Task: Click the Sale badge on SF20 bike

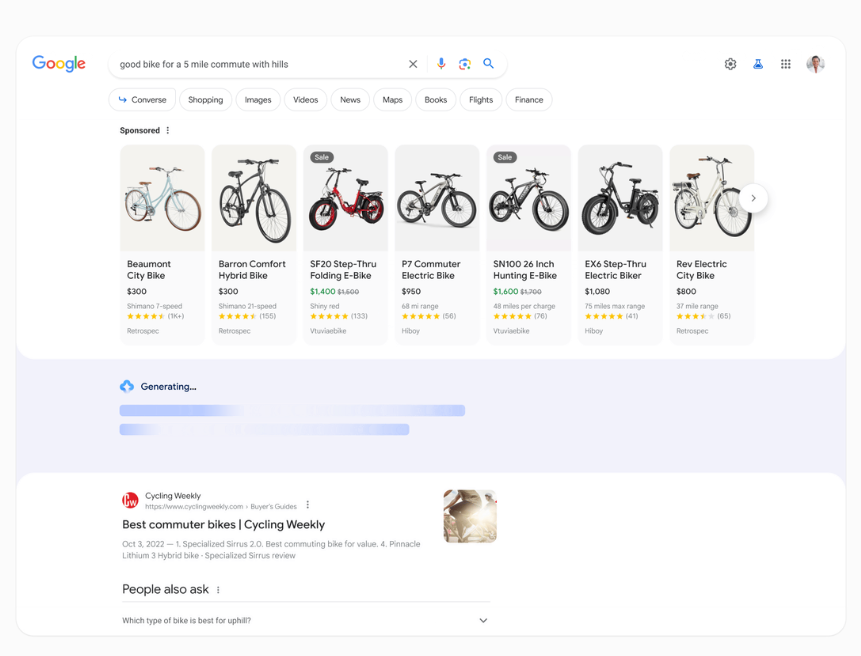Action: tap(322, 158)
